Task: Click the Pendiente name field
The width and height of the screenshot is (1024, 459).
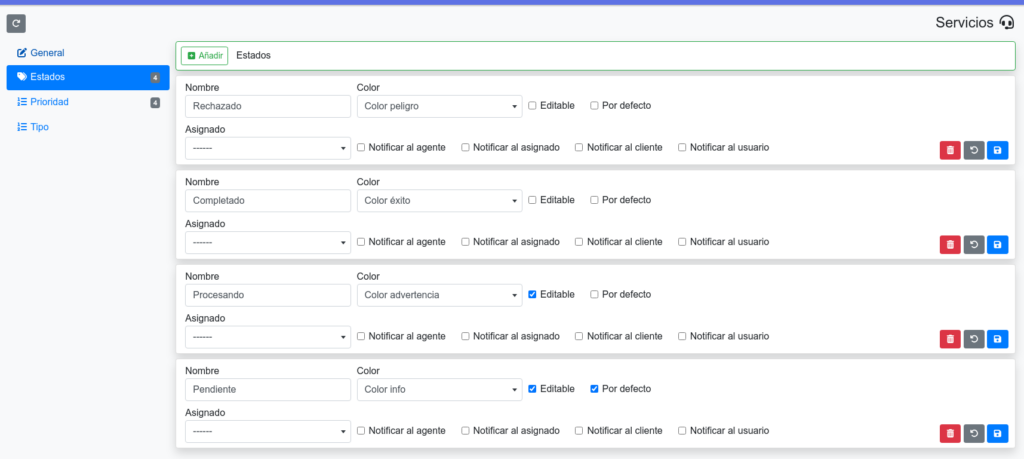Action: coord(268,390)
